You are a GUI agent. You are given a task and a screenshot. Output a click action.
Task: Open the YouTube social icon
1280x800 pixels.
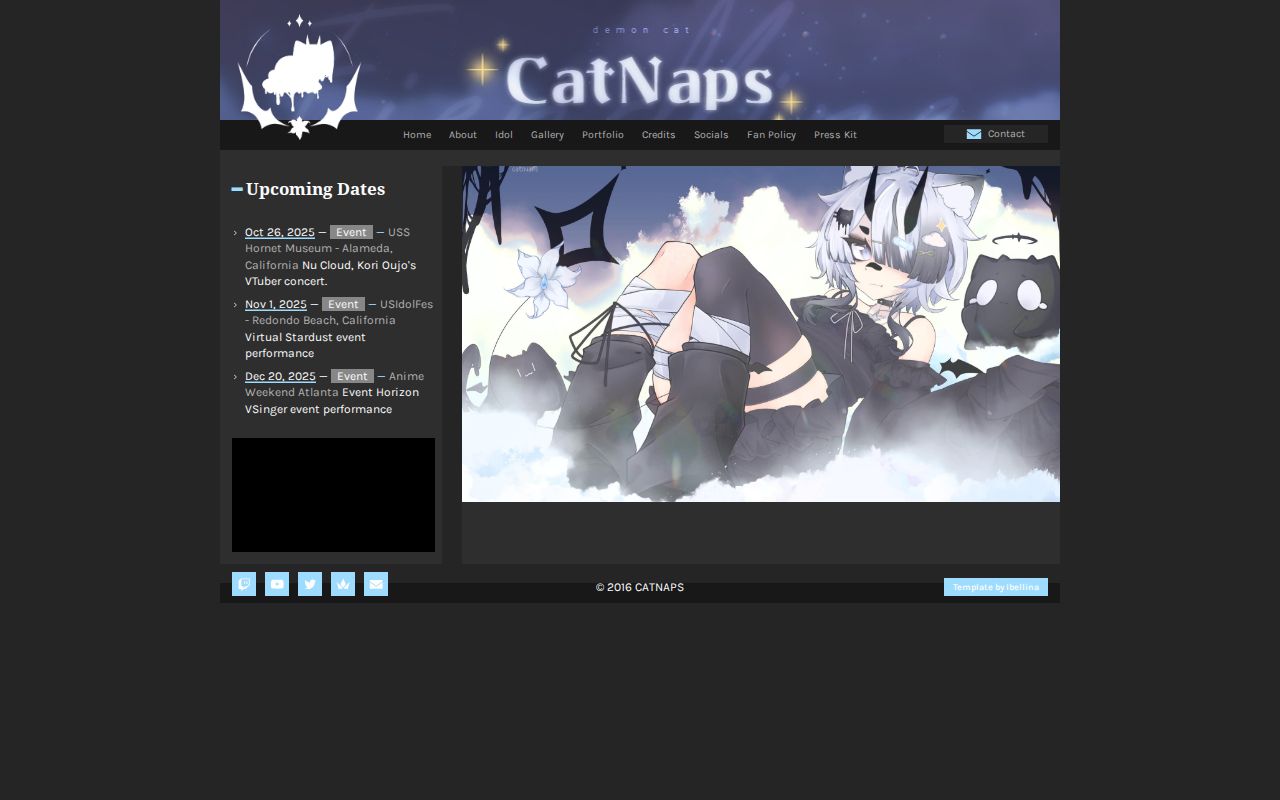277,584
